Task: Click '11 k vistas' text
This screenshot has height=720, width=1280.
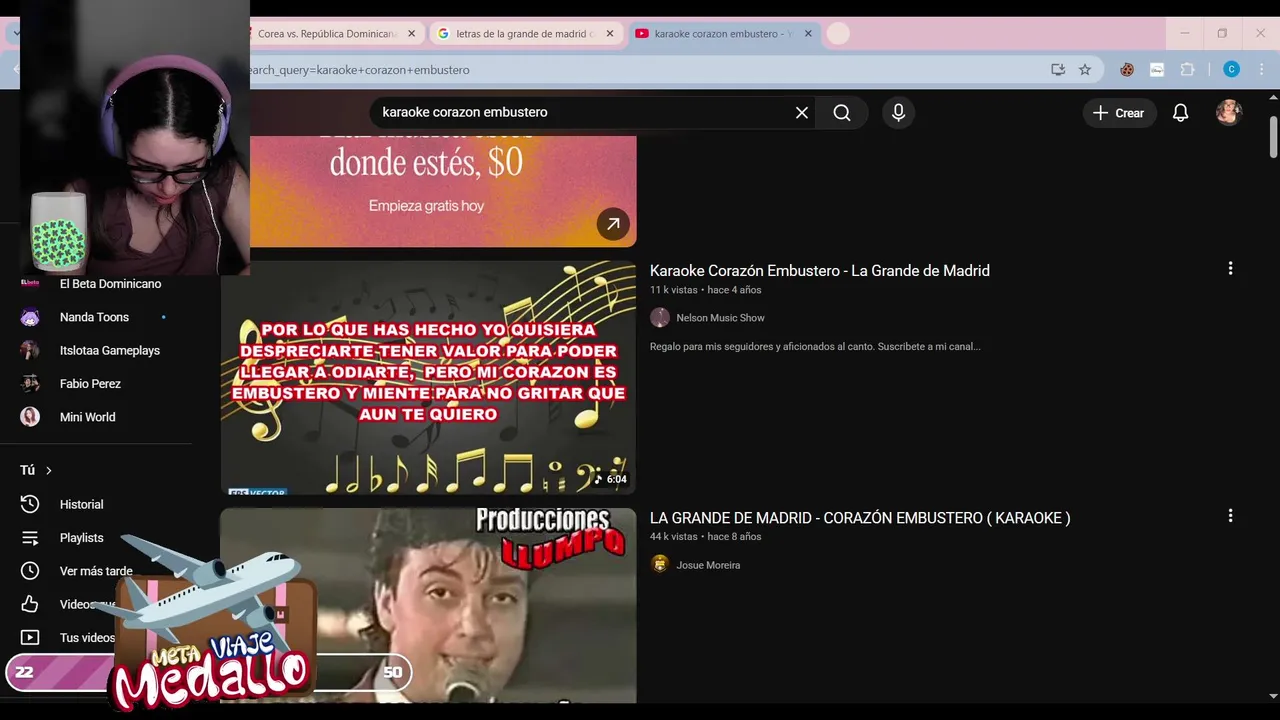Action: tap(674, 290)
